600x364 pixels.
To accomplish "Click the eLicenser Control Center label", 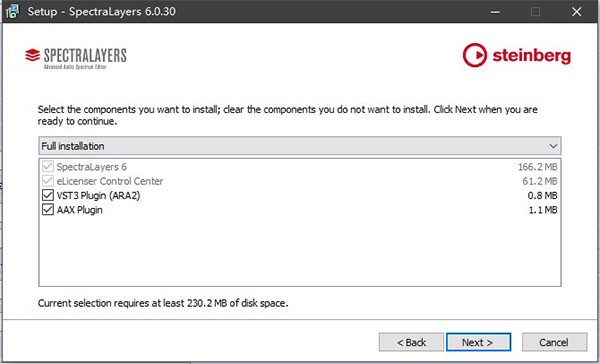I will pos(110,181).
